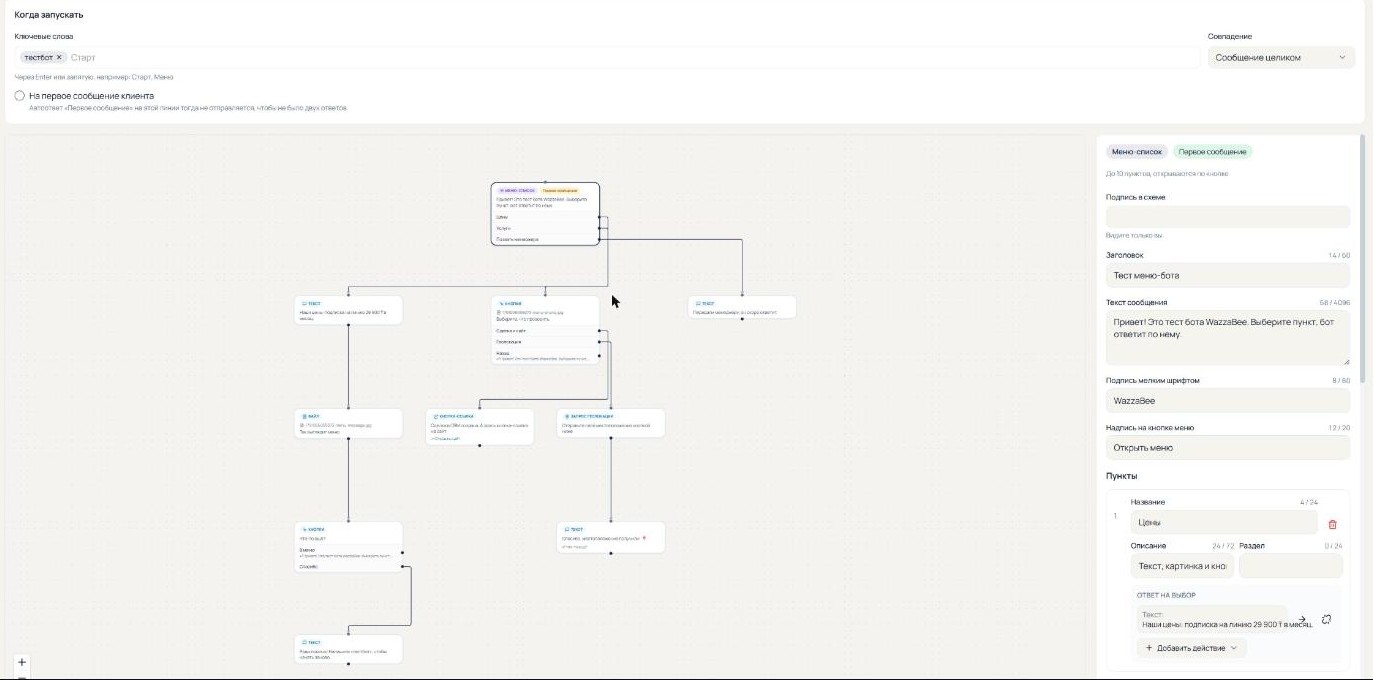Expand the Добавить действие dropdown chevron

pos(1233,648)
